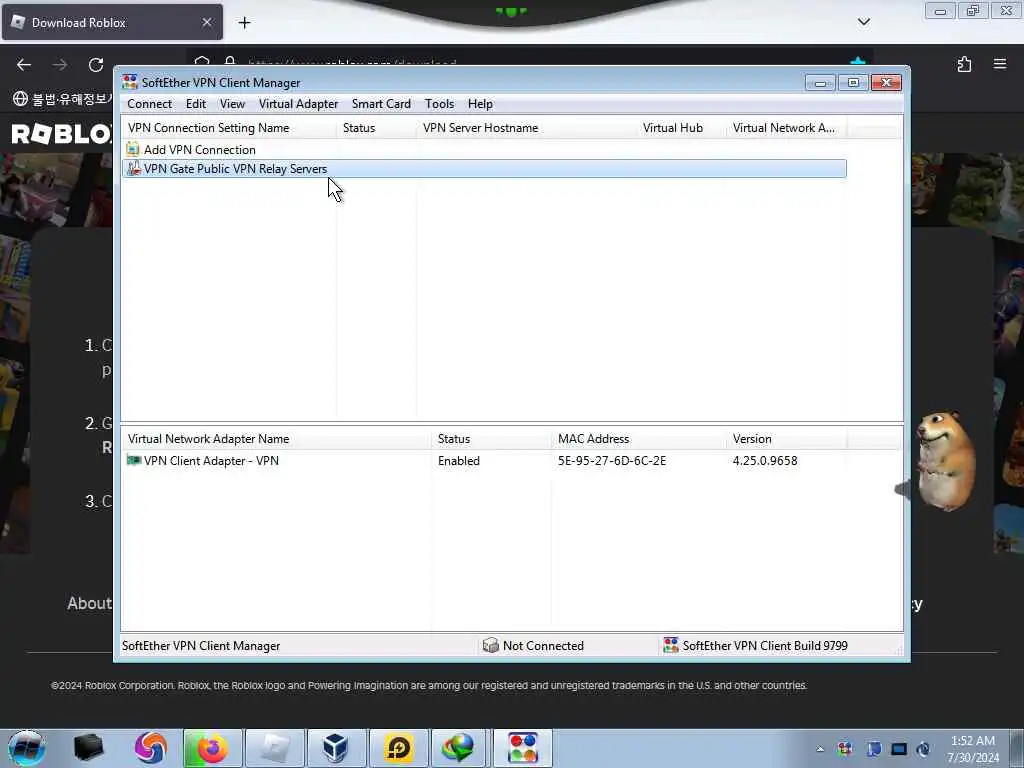Click the Virtual Network A... column header
Viewport: 1024px width, 768px height.
[x=786, y=128]
